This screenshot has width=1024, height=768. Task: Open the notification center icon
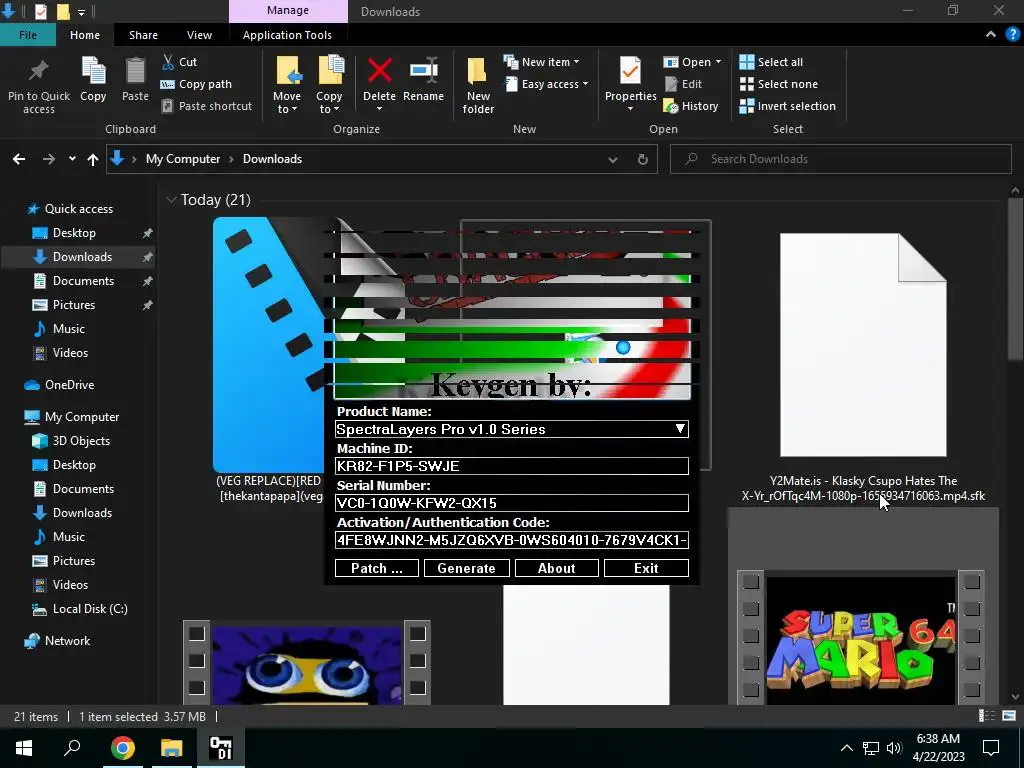coord(991,748)
